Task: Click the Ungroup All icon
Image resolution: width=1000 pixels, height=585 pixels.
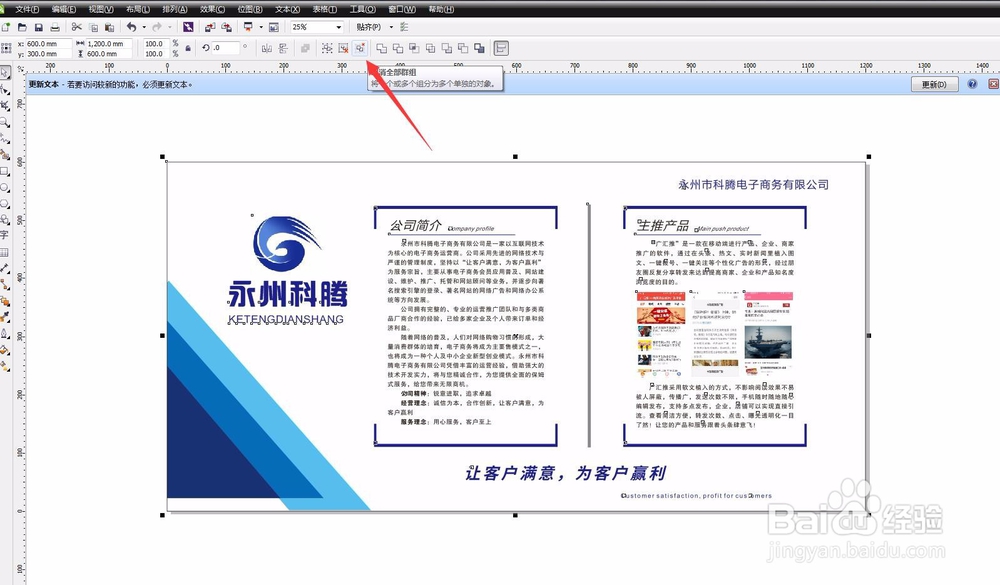Action: [360, 48]
